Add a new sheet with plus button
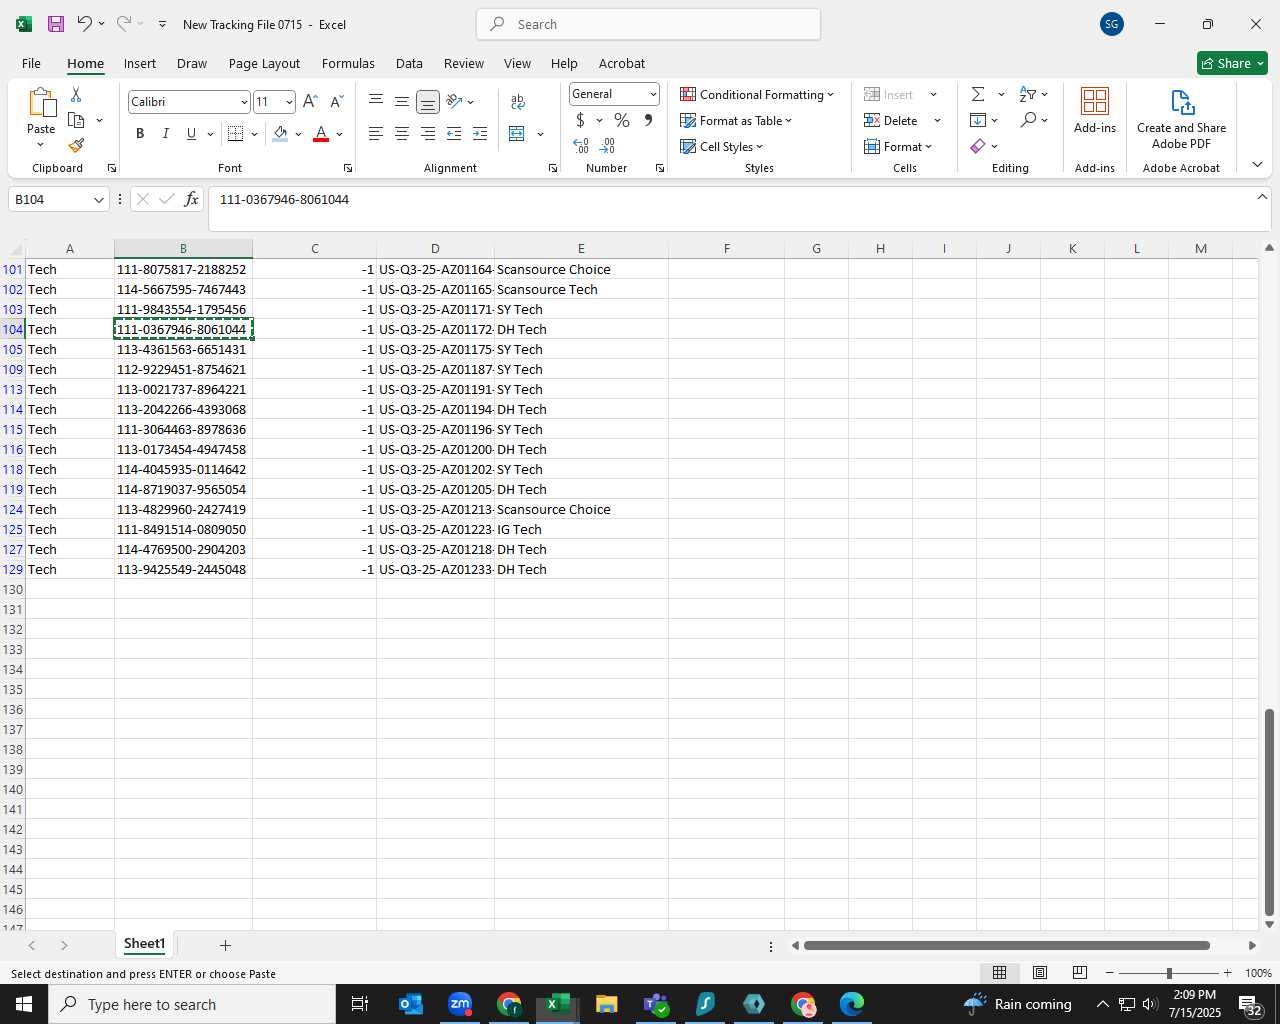 pyautogui.click(x=225, y=945)
